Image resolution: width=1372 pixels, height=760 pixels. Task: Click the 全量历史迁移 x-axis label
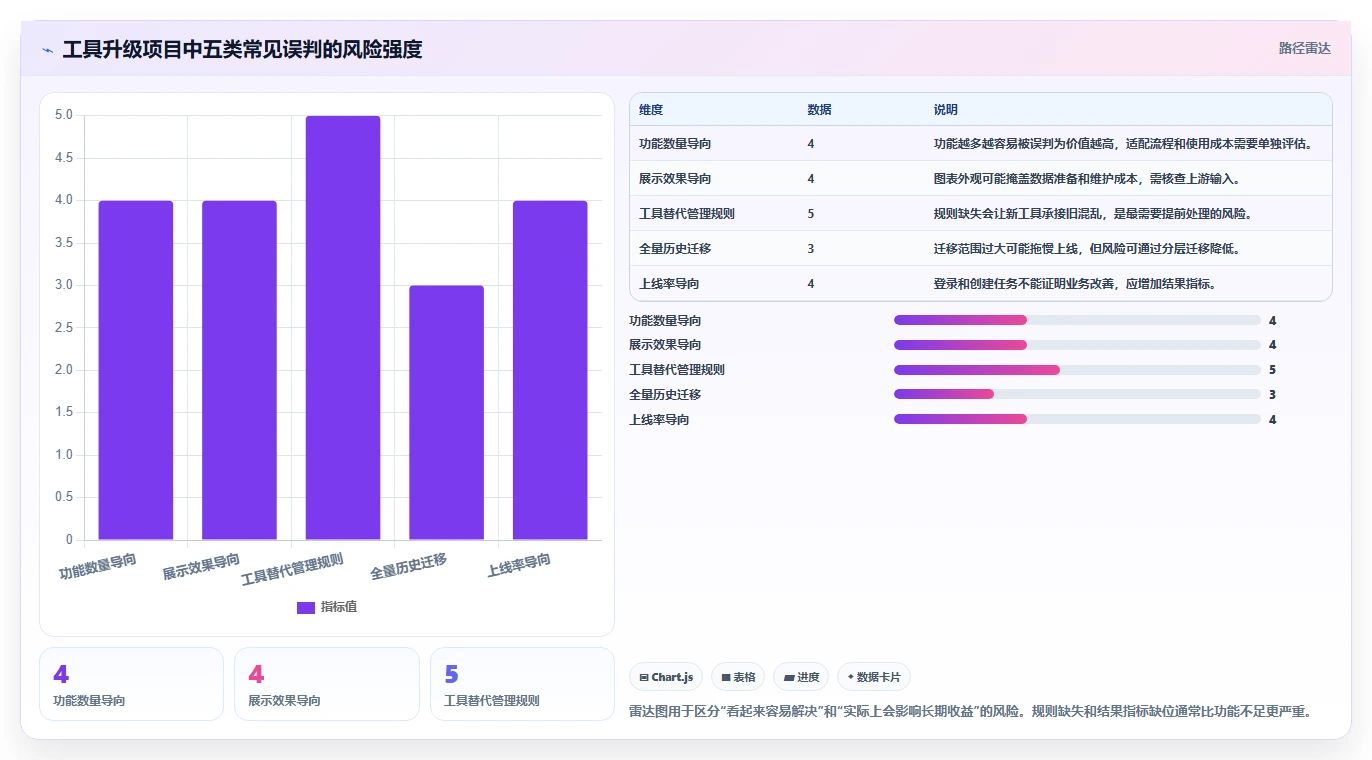point(409,567)
